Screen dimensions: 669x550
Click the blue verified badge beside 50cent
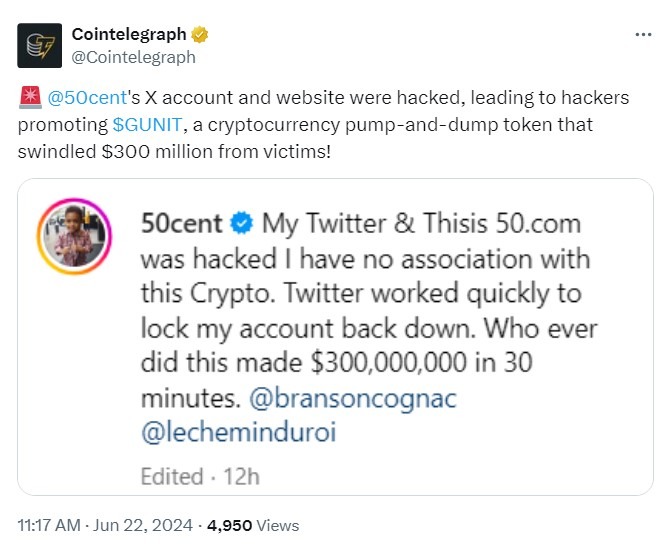(242, 221)
